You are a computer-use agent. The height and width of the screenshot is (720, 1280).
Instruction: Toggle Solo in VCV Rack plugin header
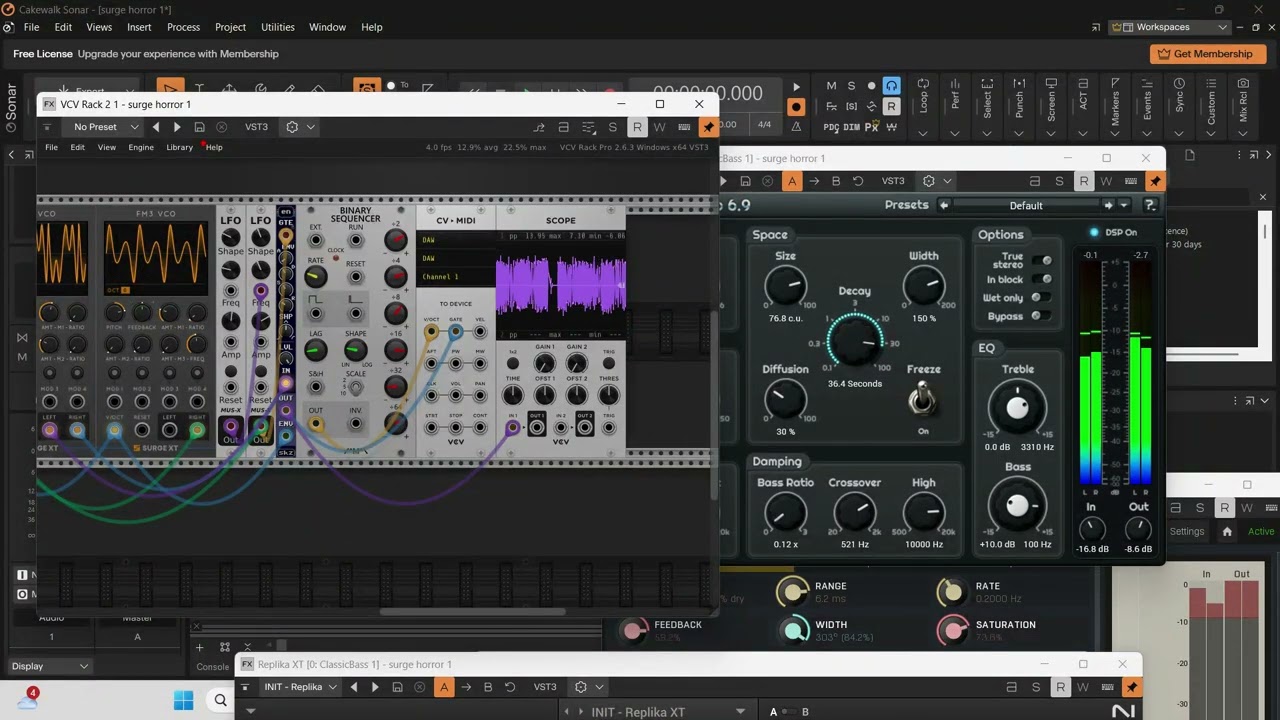click(x=613, y=127)
